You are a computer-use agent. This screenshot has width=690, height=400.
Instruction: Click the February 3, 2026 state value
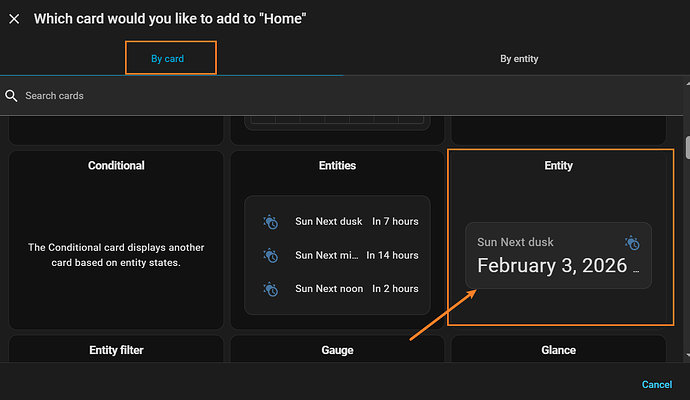click(552, 266)
